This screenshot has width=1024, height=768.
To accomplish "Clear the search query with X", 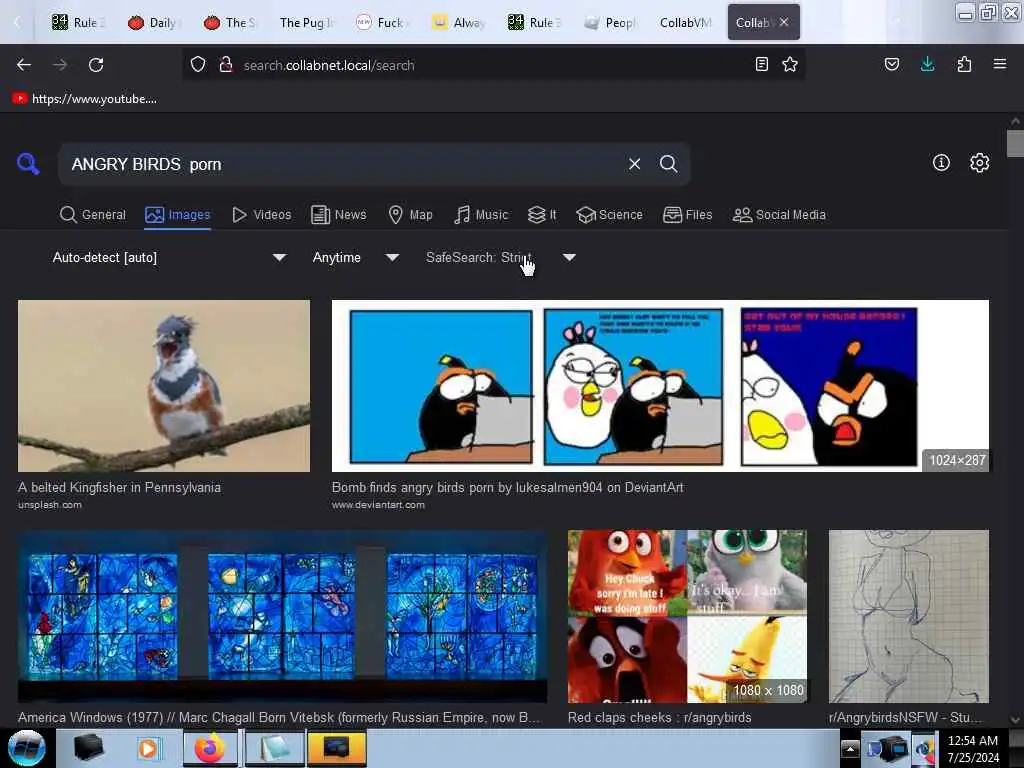I will tap(634, 164).
